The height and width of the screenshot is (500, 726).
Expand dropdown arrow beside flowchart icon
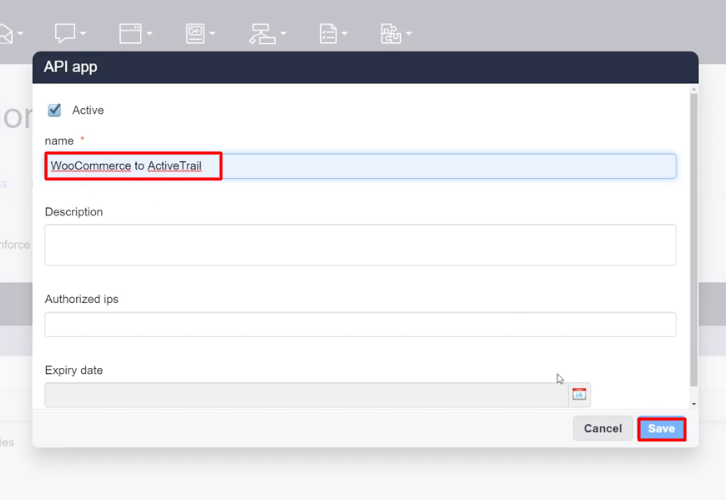point(283,33)
